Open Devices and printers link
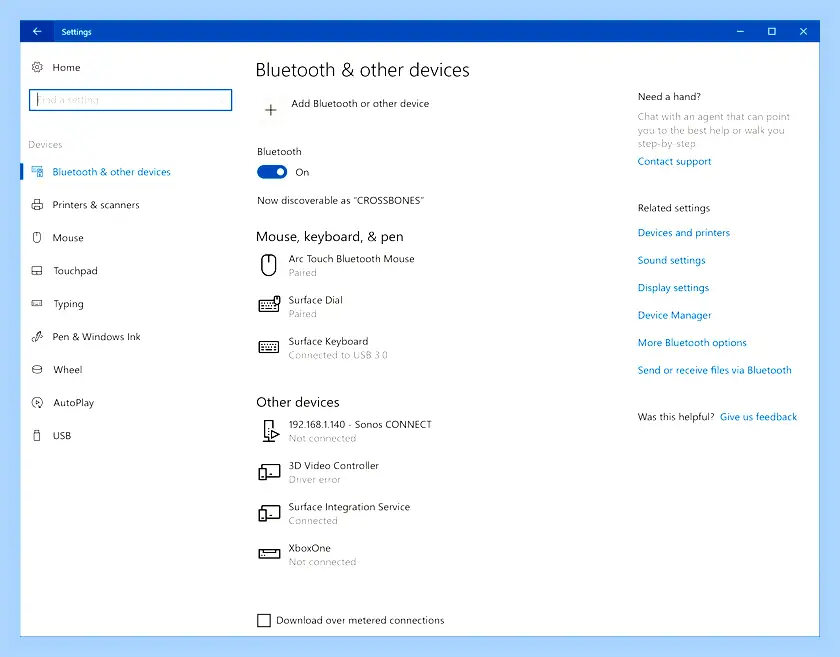This screenshot has width=840, height=657. tap(684, 233)
